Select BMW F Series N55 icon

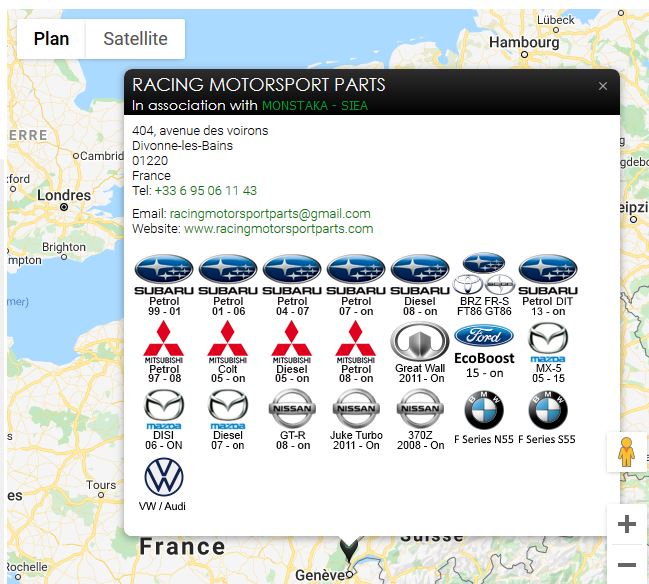[484, 417]
